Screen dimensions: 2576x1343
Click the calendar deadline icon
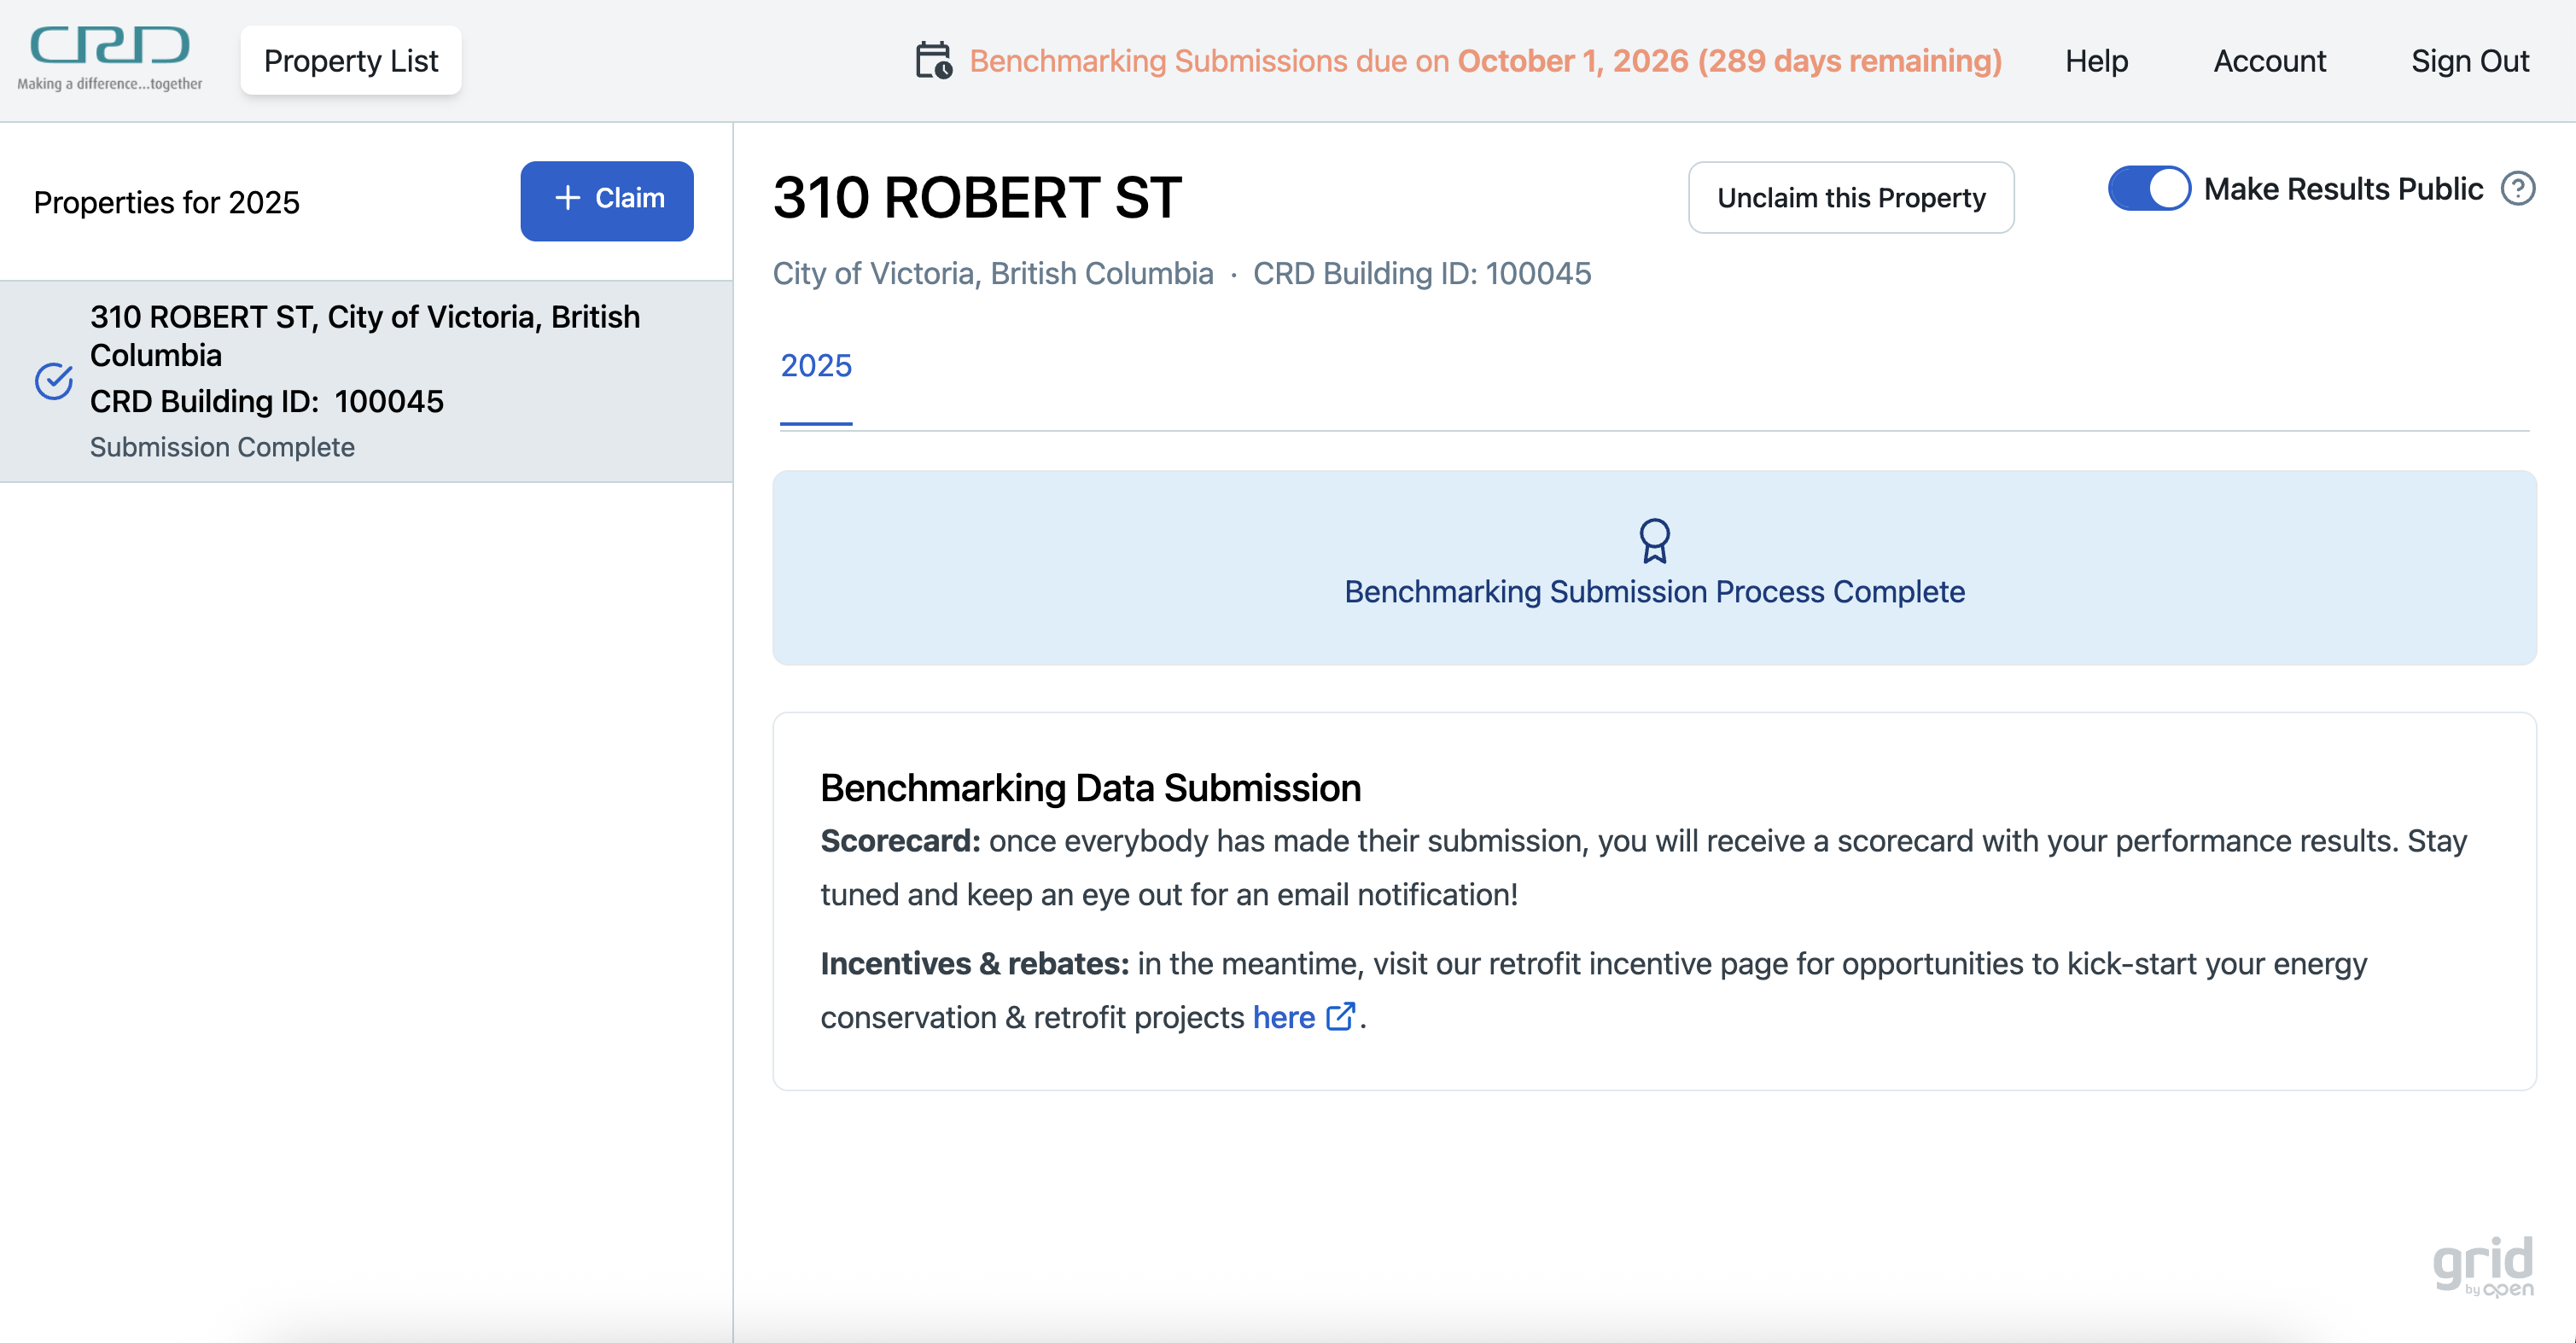click(x=933, y=60)
